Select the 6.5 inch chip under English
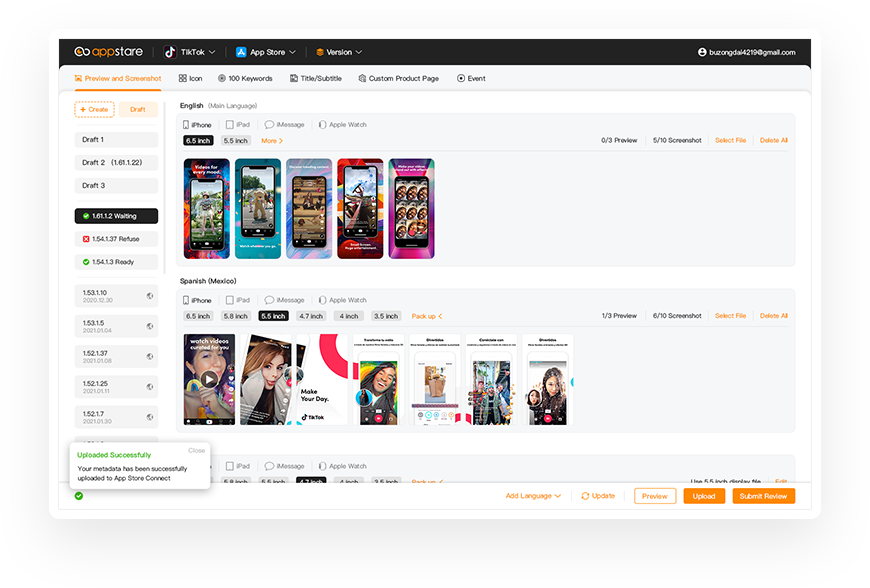The height and width of the screenshot is (588, 870). 197,140
